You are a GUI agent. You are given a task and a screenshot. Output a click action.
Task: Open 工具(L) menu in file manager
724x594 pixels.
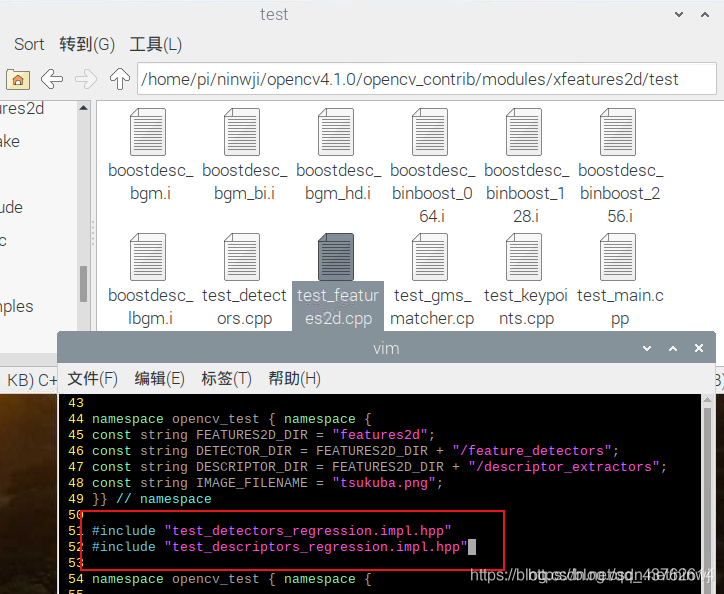pyautogui.click(x=156, y=44)
